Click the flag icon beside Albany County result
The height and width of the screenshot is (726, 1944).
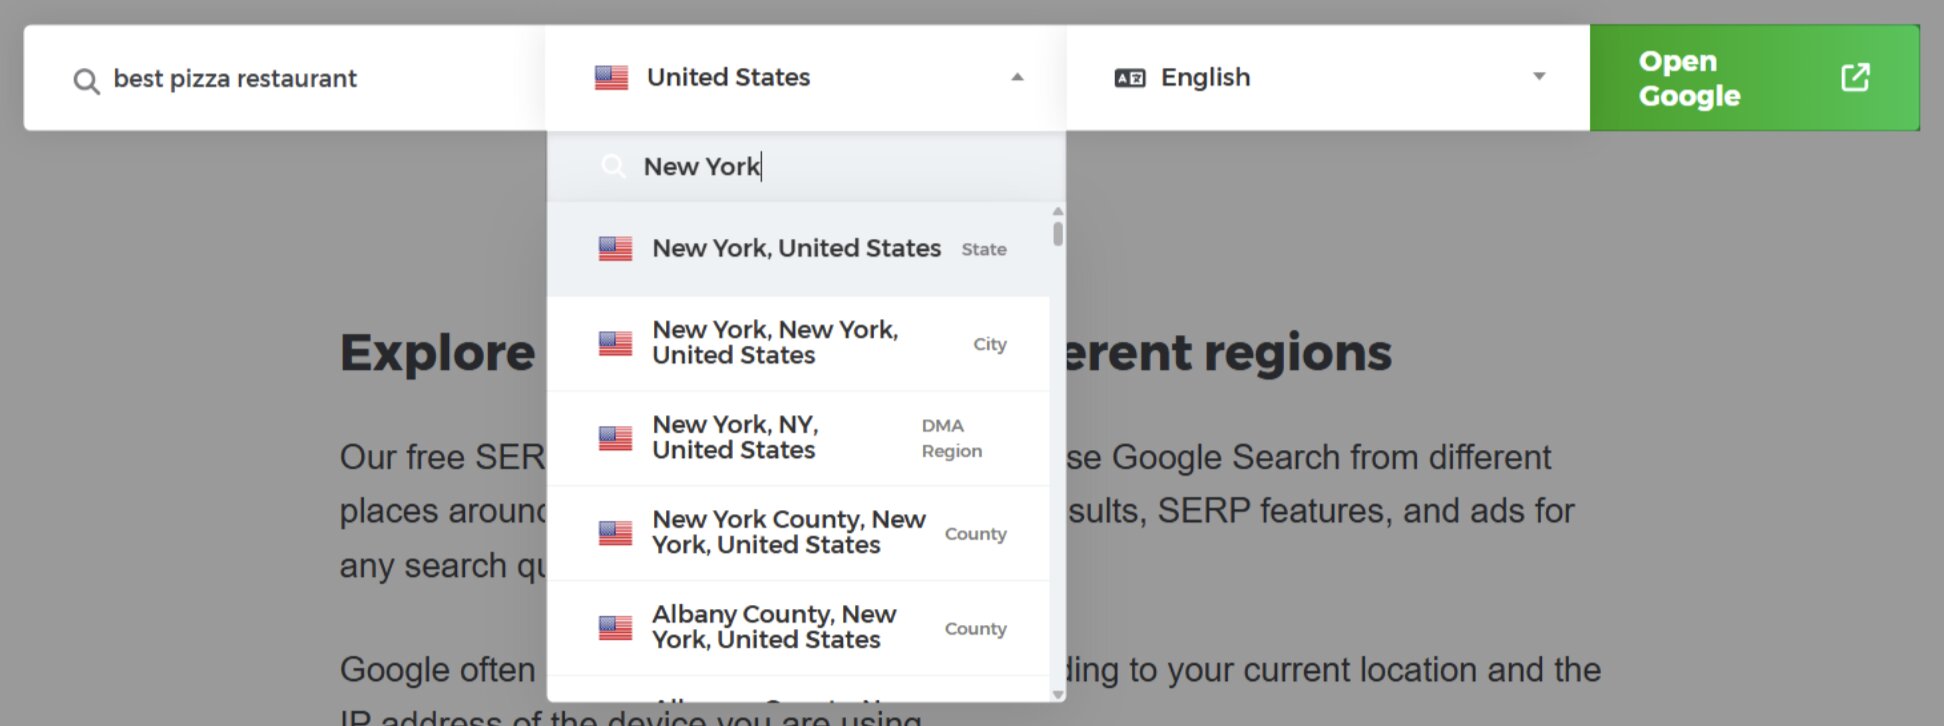point(615,628)
